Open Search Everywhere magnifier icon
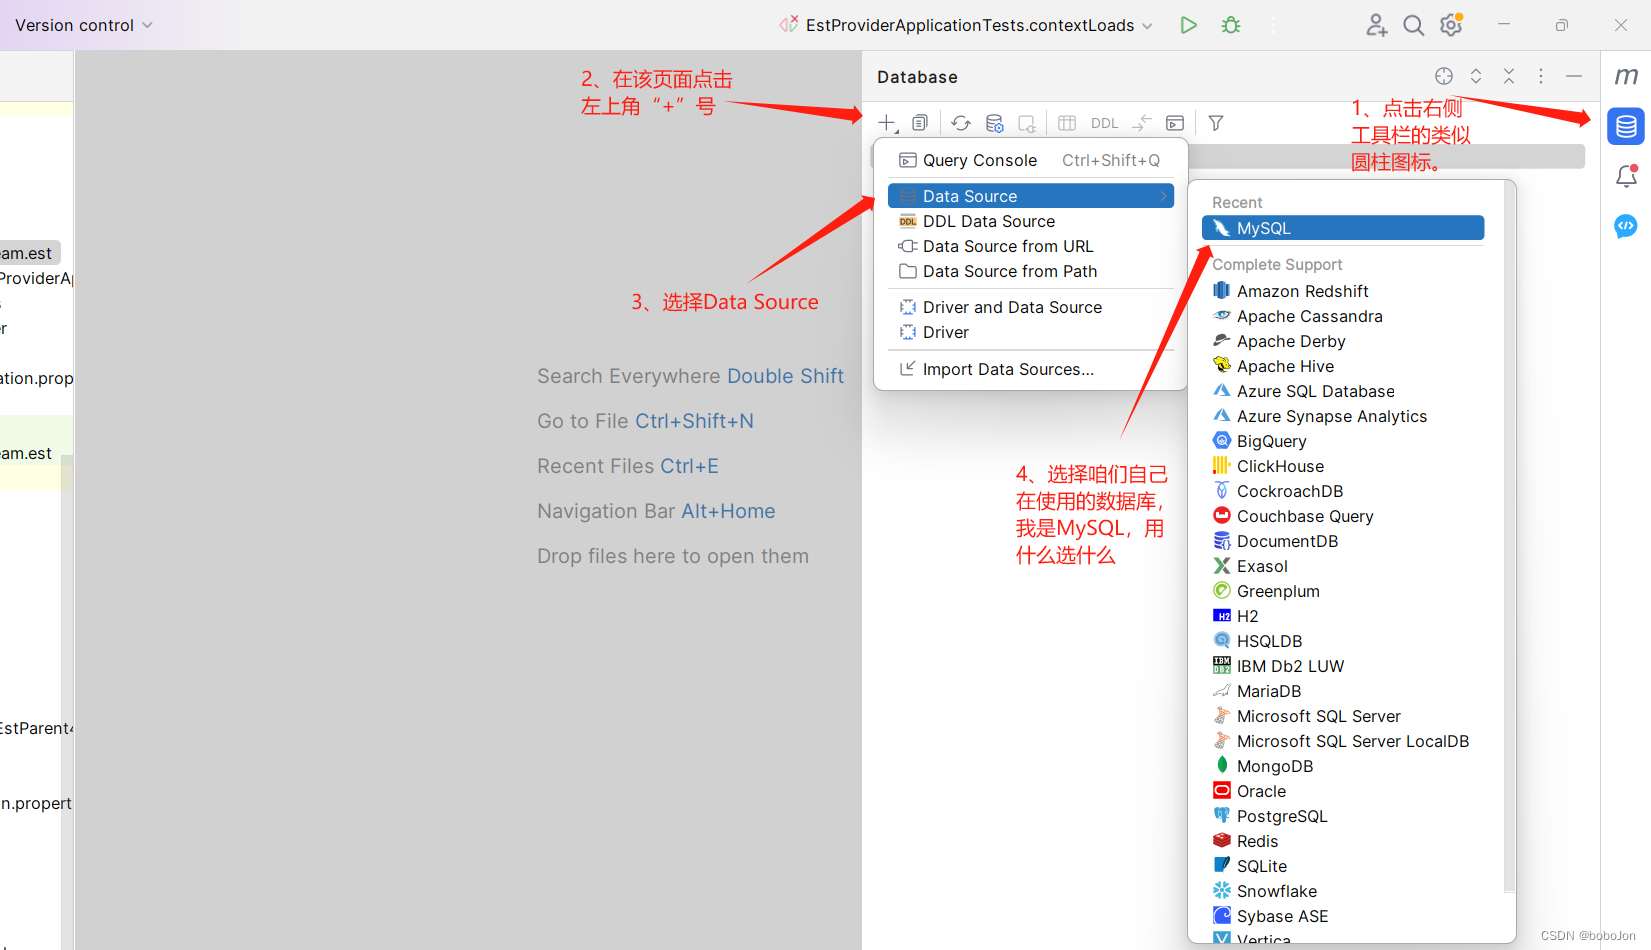This screenshot has width=1651, height=950. coord(1413,25)
